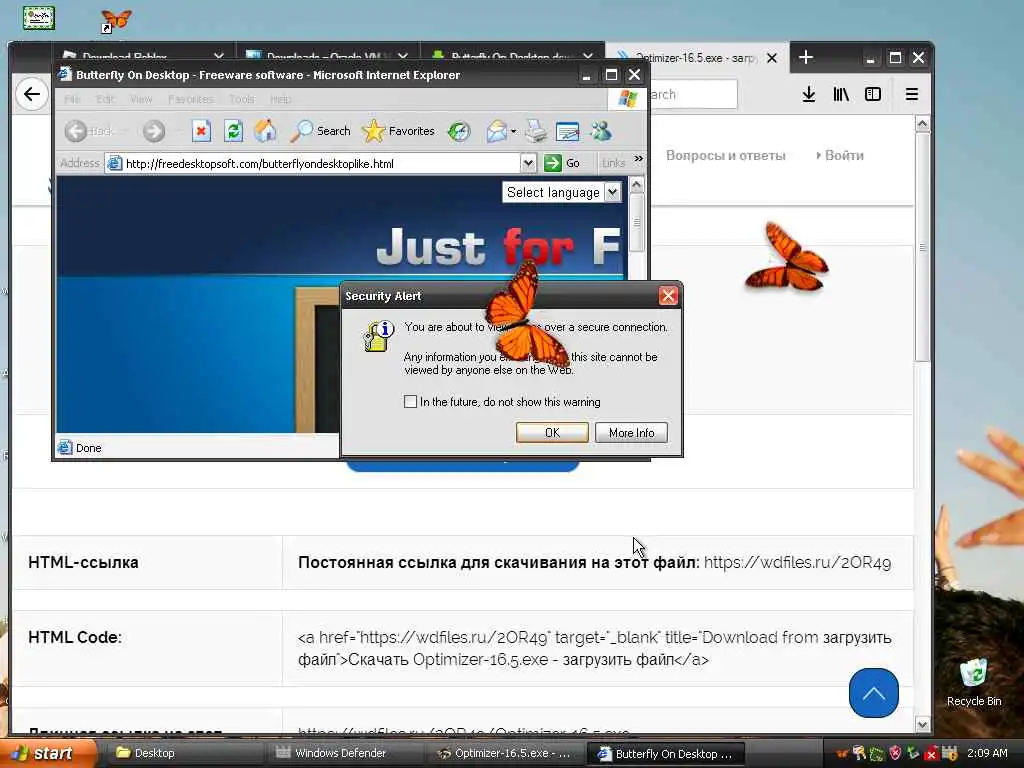Open the Mail icon dropdown arrow
The width and height of the screenshot is (1024, 768).
click(x=513, y=131)
